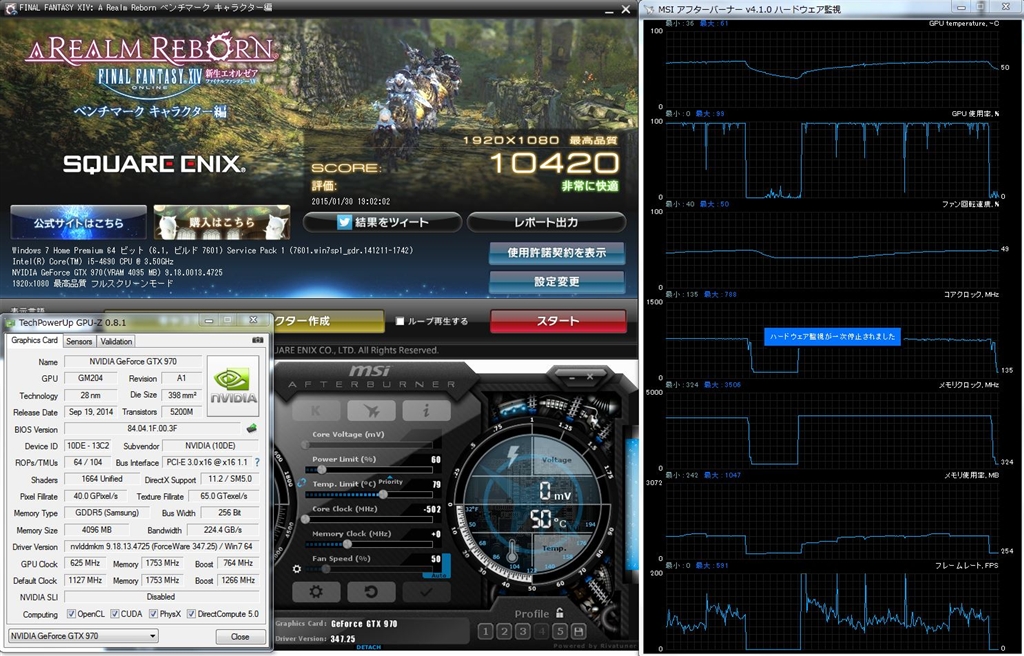
Task: Click the profile lock icon in Afterburner
Action: (560, 613)
